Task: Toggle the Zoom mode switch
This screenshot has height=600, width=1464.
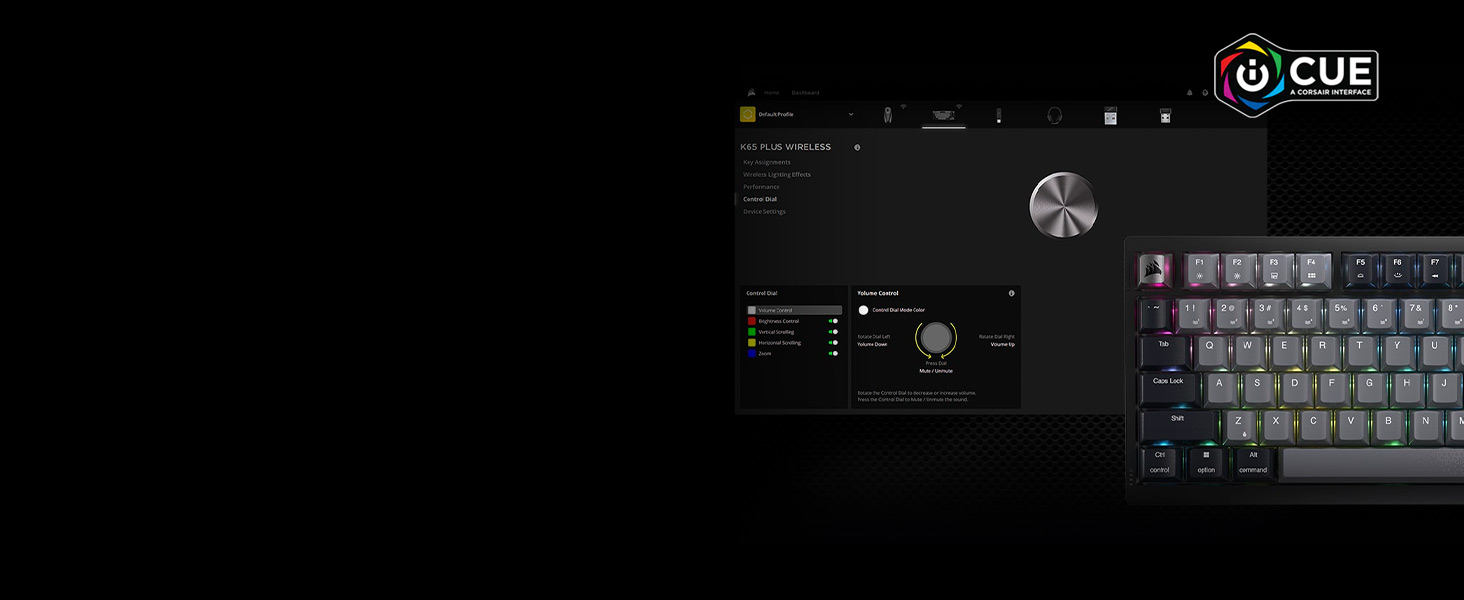Action: (833, 353)
